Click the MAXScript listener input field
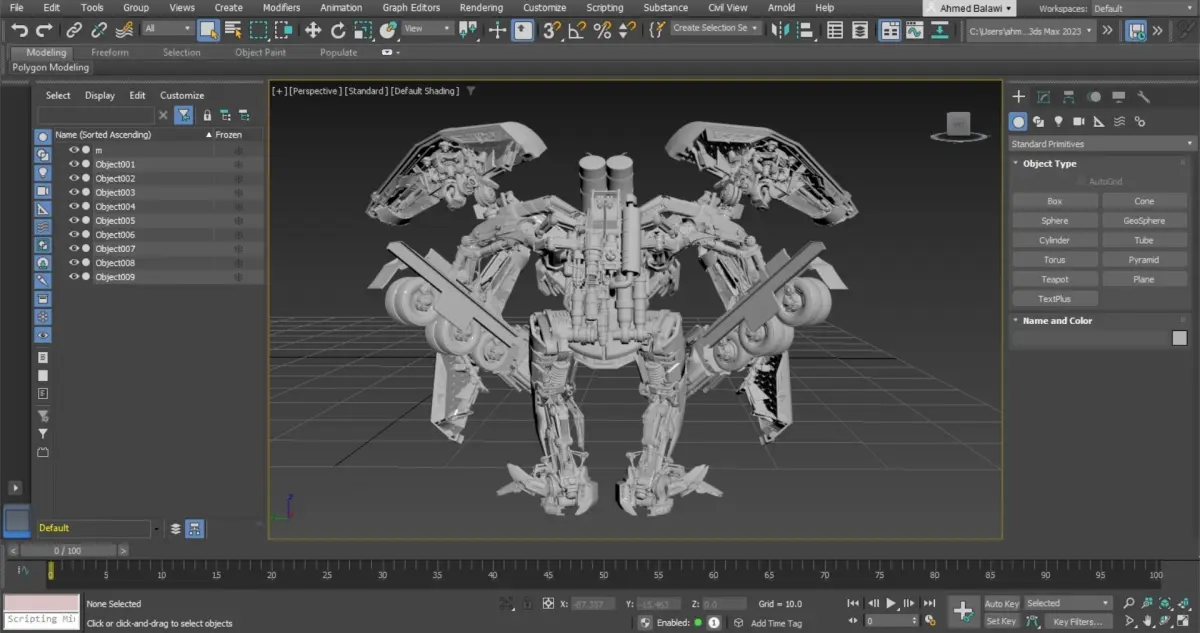The image size is (1200, 633). coord(41,620)
